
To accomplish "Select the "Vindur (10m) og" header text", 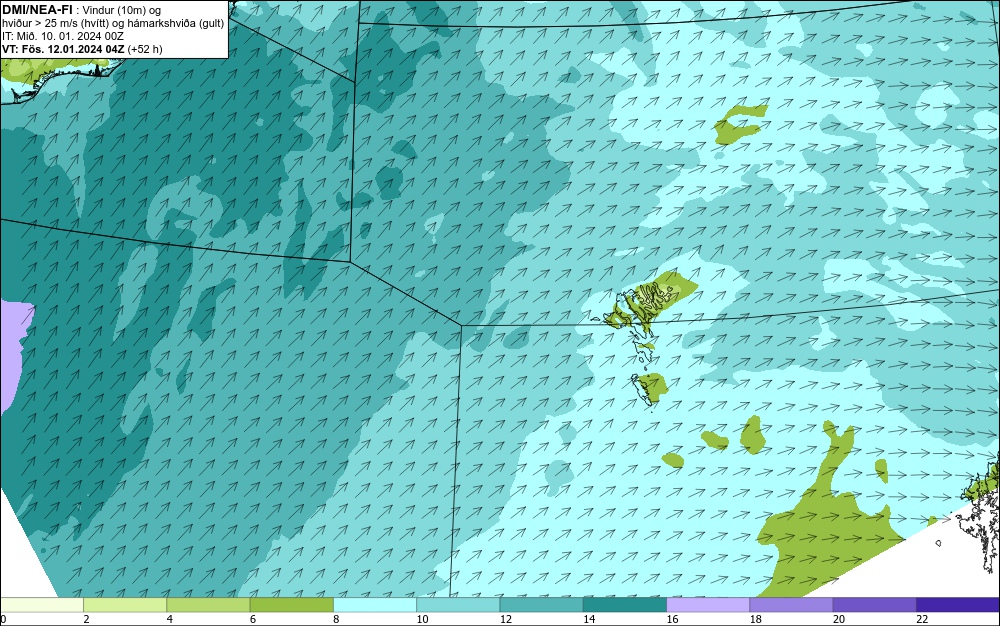I will click(122, 10).
